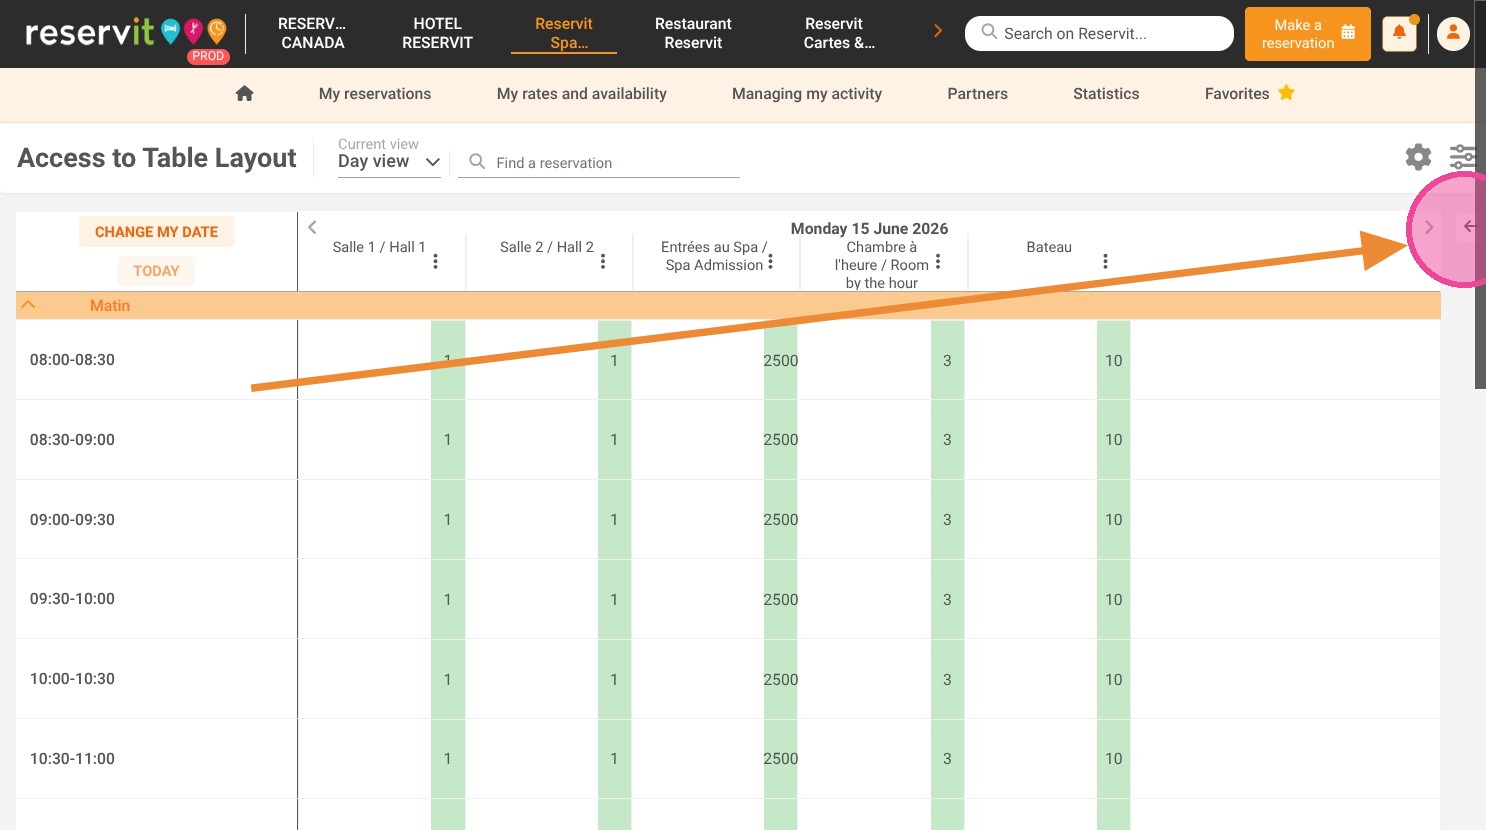Open the user account profile icon
Image resolution: width=1486 pixels, height=830 pixels.
[1453, 34]
